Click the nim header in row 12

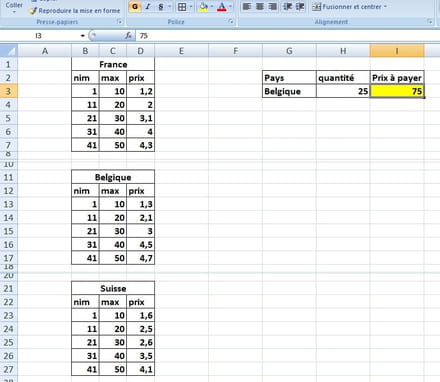(85, 191)
